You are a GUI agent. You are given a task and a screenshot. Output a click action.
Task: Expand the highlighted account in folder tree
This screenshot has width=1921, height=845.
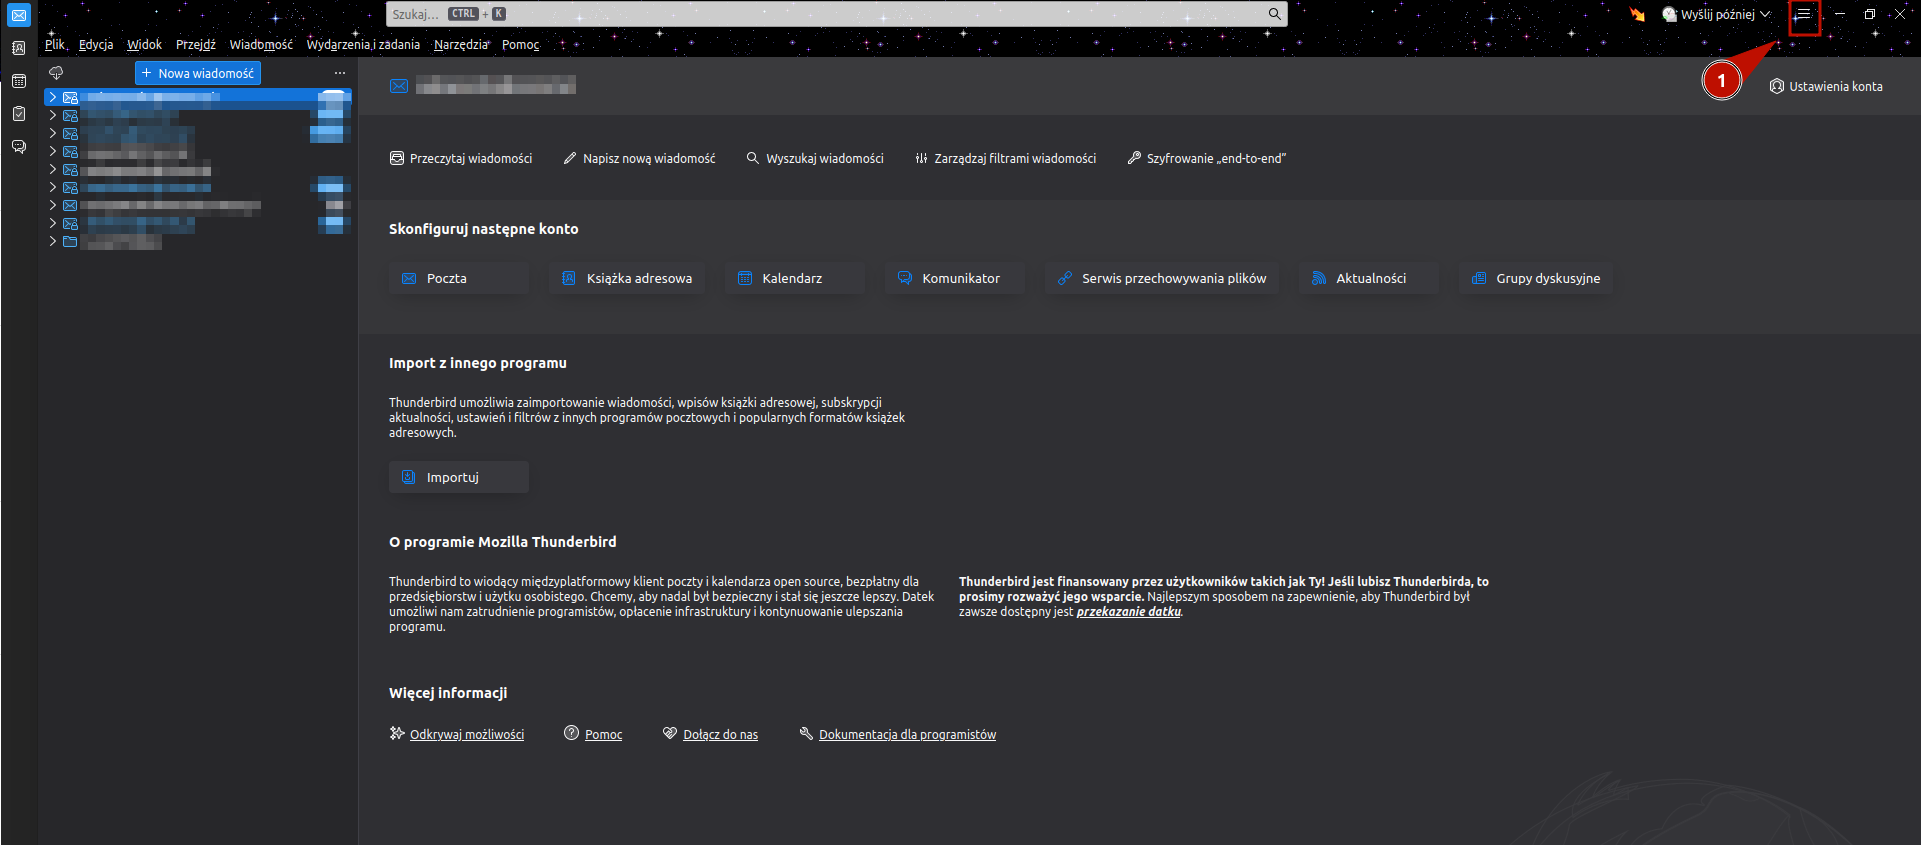52,98
